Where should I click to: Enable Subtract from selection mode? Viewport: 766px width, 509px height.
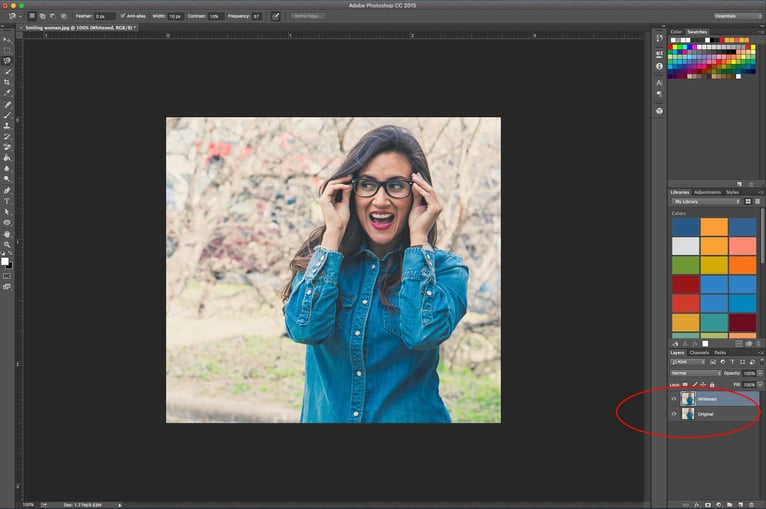click(x=53, y=16)
